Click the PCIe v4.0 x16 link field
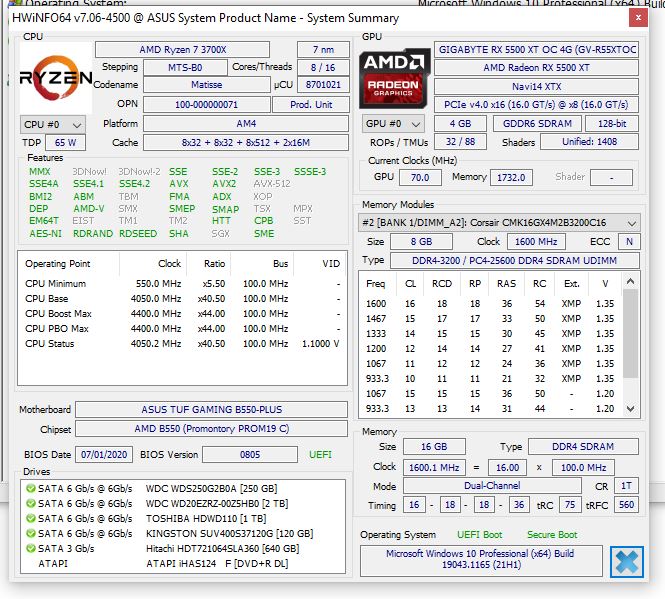This screenshot has height=599, width=665. (x=536, y=105)
